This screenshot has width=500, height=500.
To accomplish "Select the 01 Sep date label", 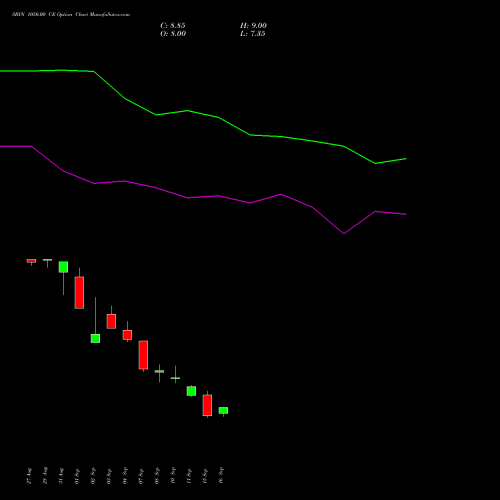I will (77, 476).
